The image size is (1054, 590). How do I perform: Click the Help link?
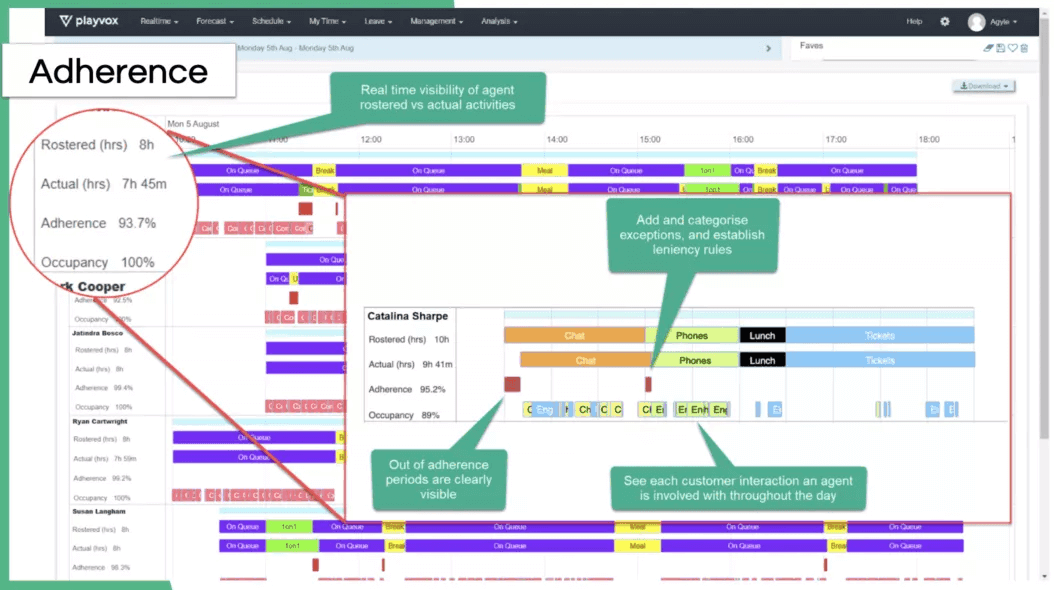pos(914,22)
